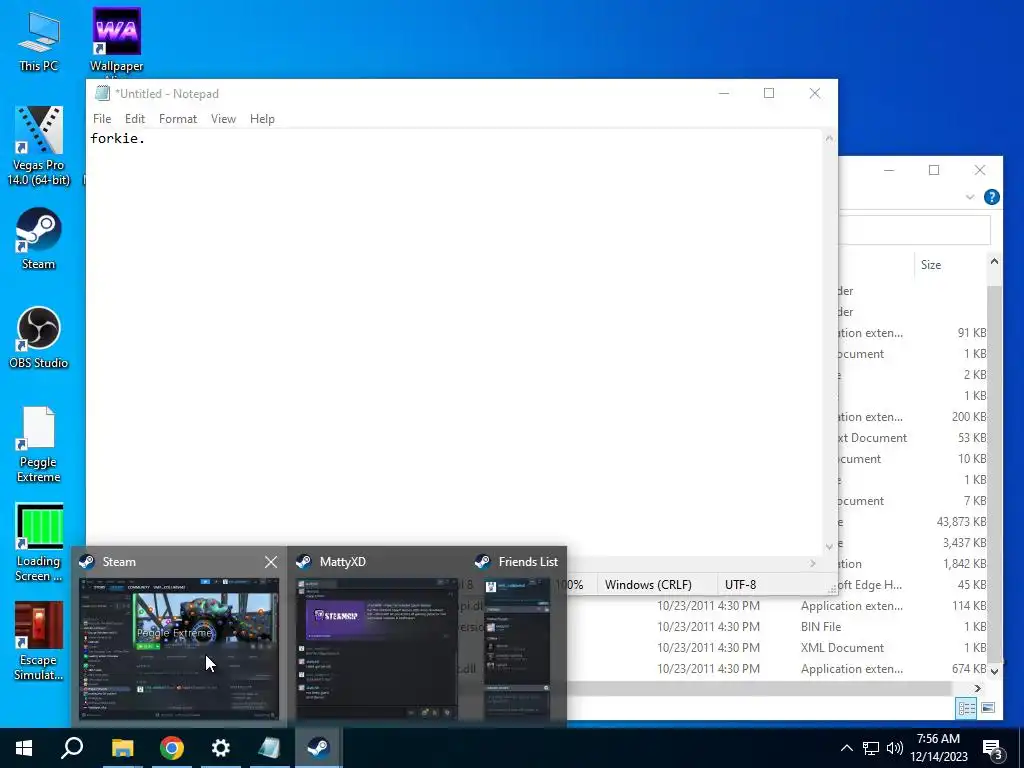1024x768 pixels.
Task: Select the Friends List preview thumbnail
Action: (517, 648)
